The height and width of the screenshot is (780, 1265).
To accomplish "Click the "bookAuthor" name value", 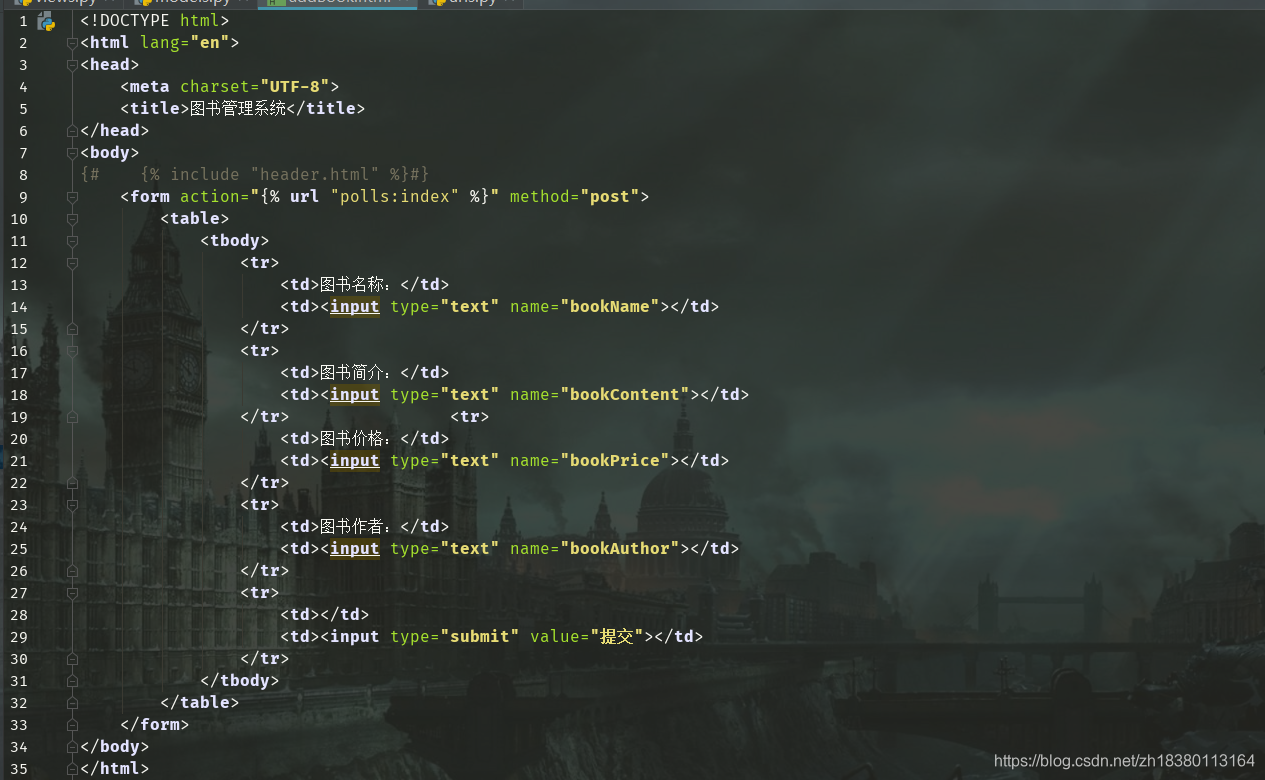I will 620,549.
